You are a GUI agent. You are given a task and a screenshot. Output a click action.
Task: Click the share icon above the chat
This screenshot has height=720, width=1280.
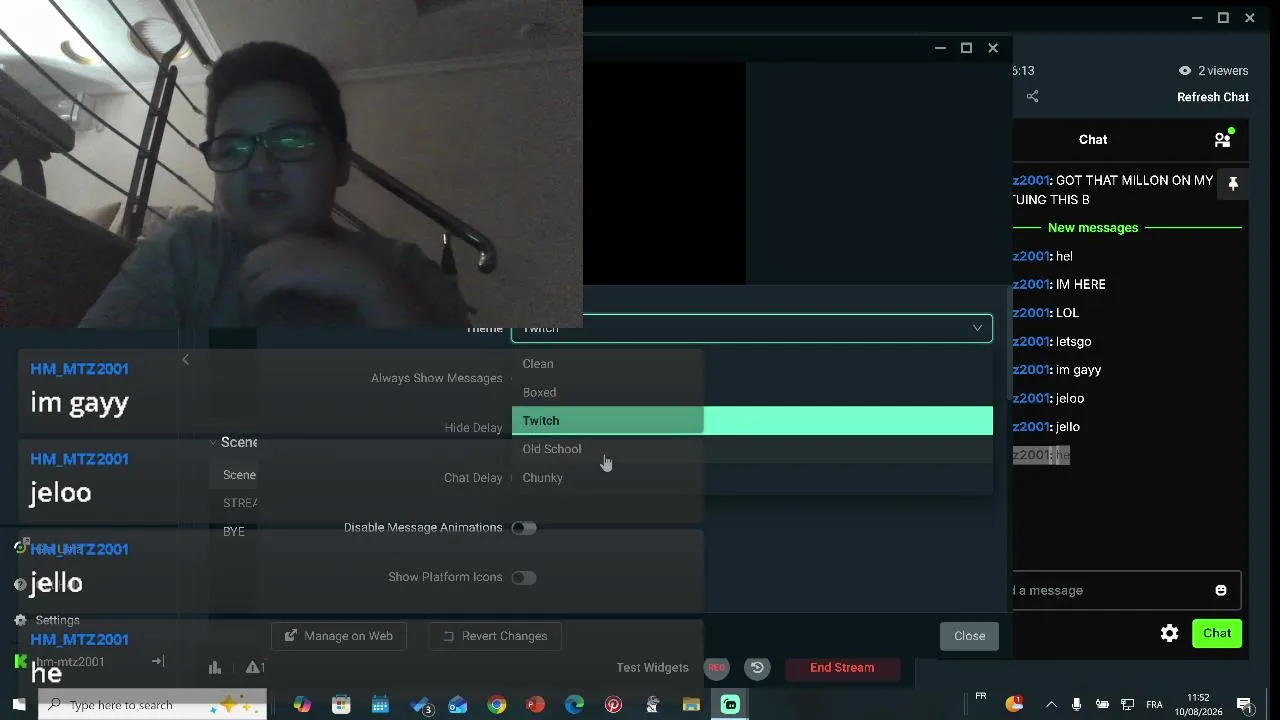(1032, 97)
